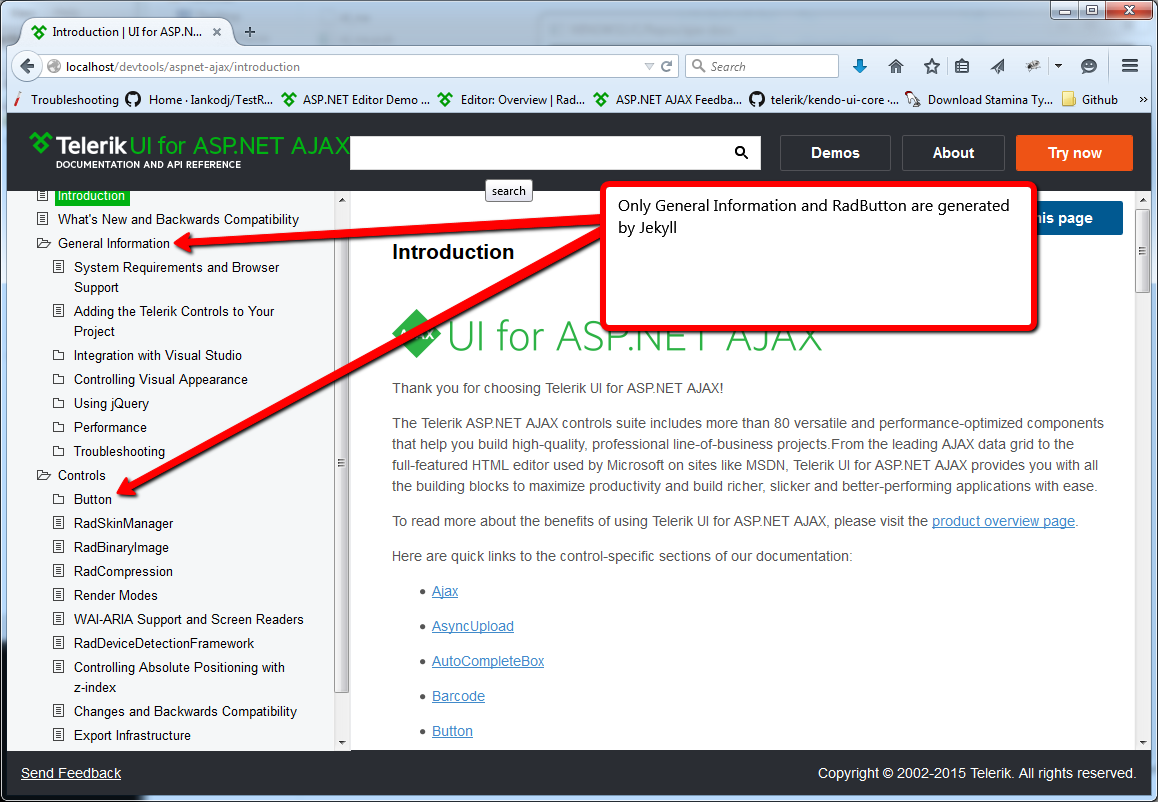1158x802 pixels.
Task: Open the Ajax documentation link
Action: 445,592
